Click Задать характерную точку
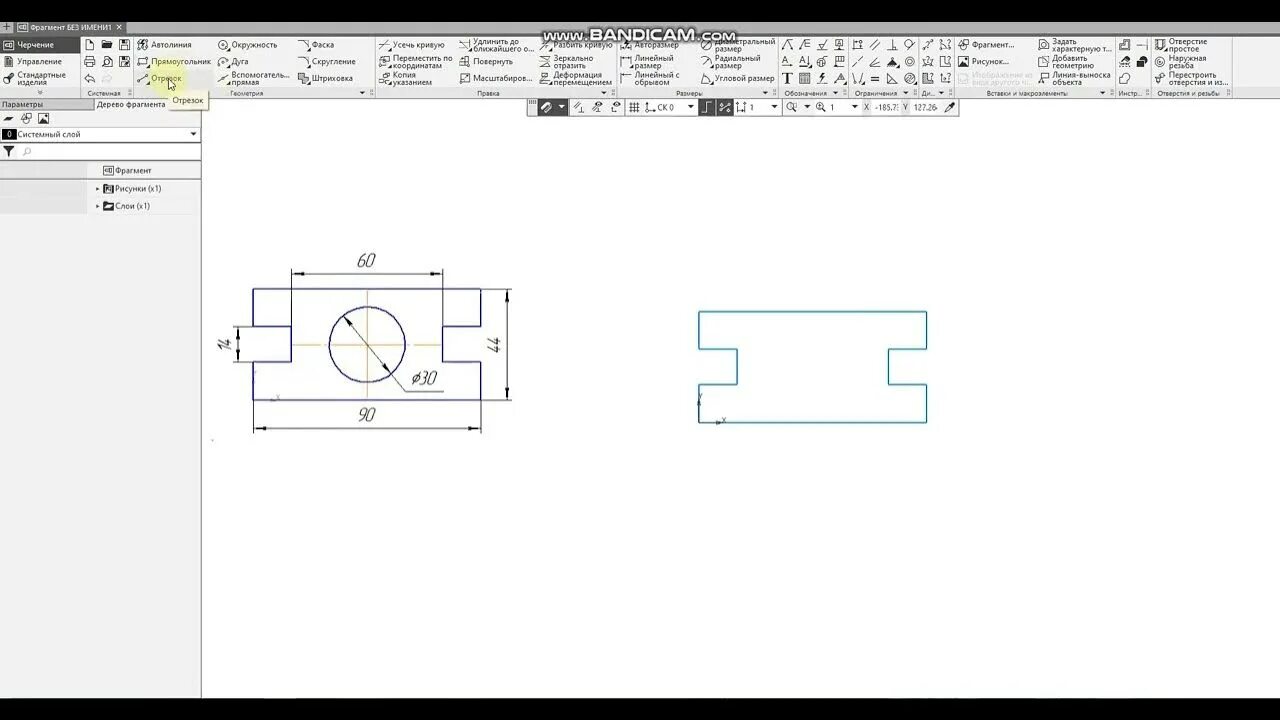The height and width of the screenshot is (720, 1280). click(x=1075, y=45)
